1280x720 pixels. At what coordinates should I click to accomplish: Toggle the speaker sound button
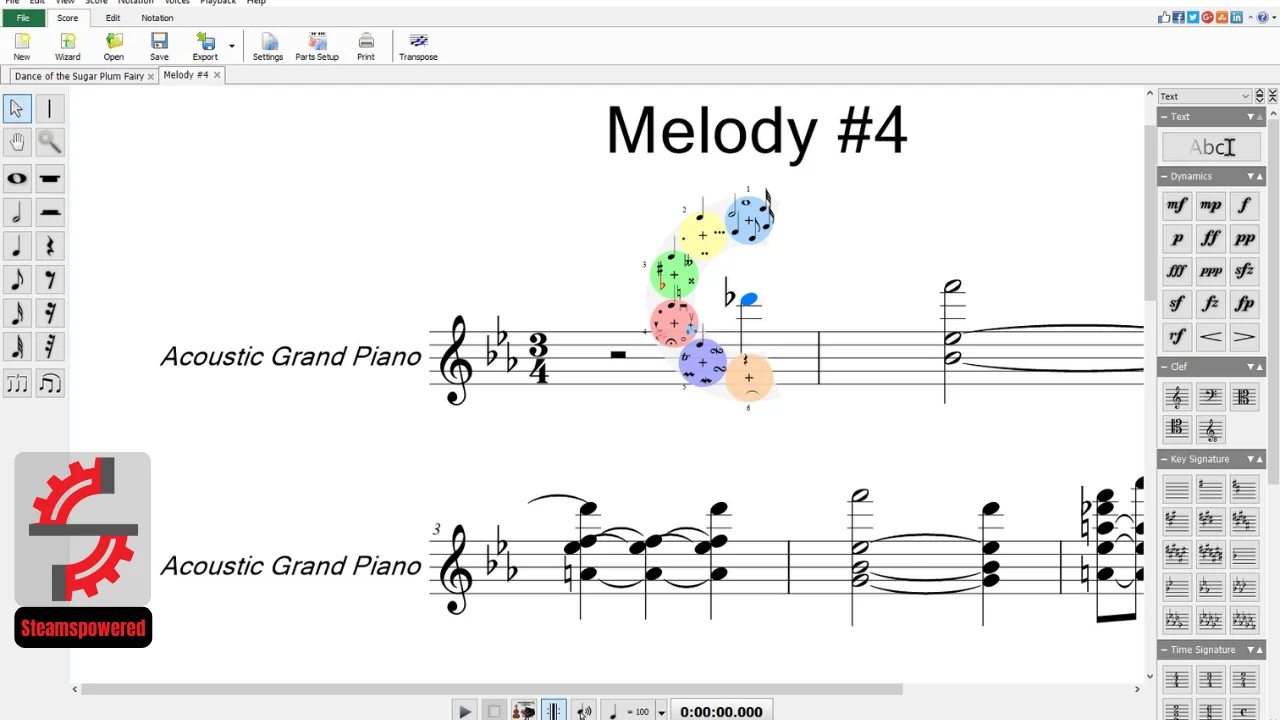click(584, 712)
